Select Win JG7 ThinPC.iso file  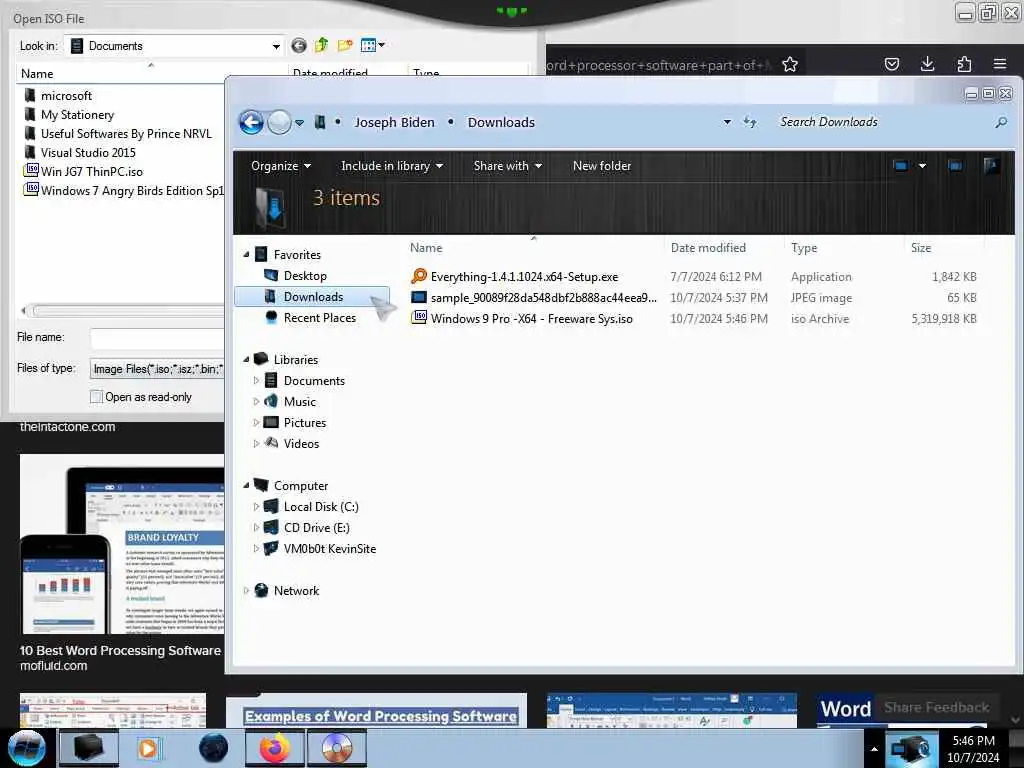91,172
